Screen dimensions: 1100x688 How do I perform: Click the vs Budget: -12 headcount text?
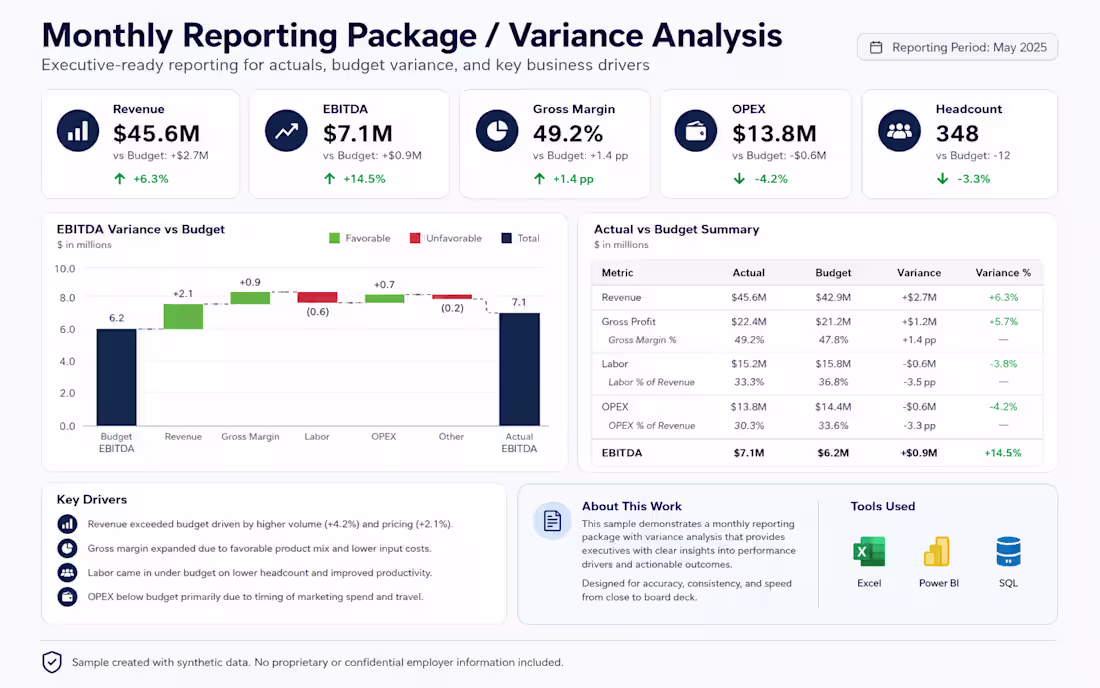(x=972, y=156)
